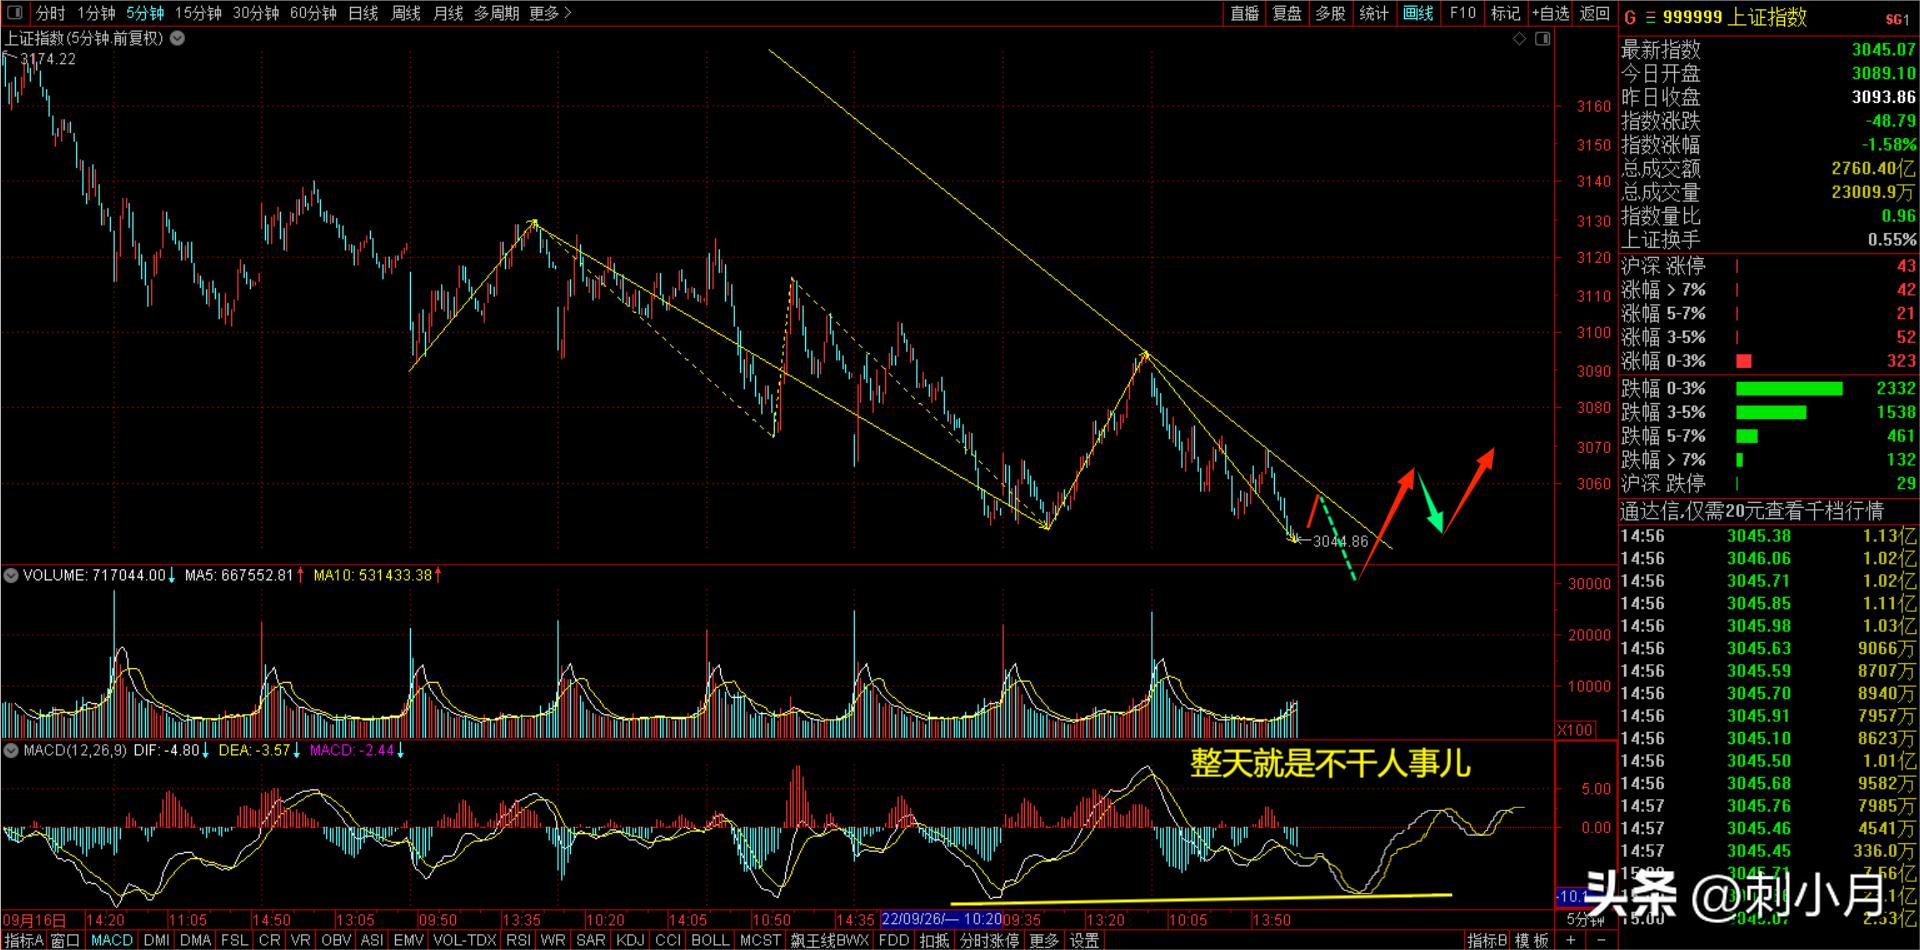Screen dimensions: 1920x950
Task: Select the DMA indicator
Action: pos(196,940)
